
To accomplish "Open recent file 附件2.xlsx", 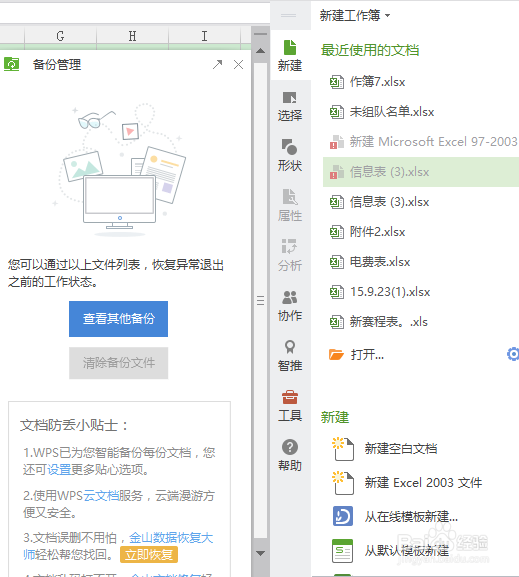I will pyautogui.click(x=377, y=232).
